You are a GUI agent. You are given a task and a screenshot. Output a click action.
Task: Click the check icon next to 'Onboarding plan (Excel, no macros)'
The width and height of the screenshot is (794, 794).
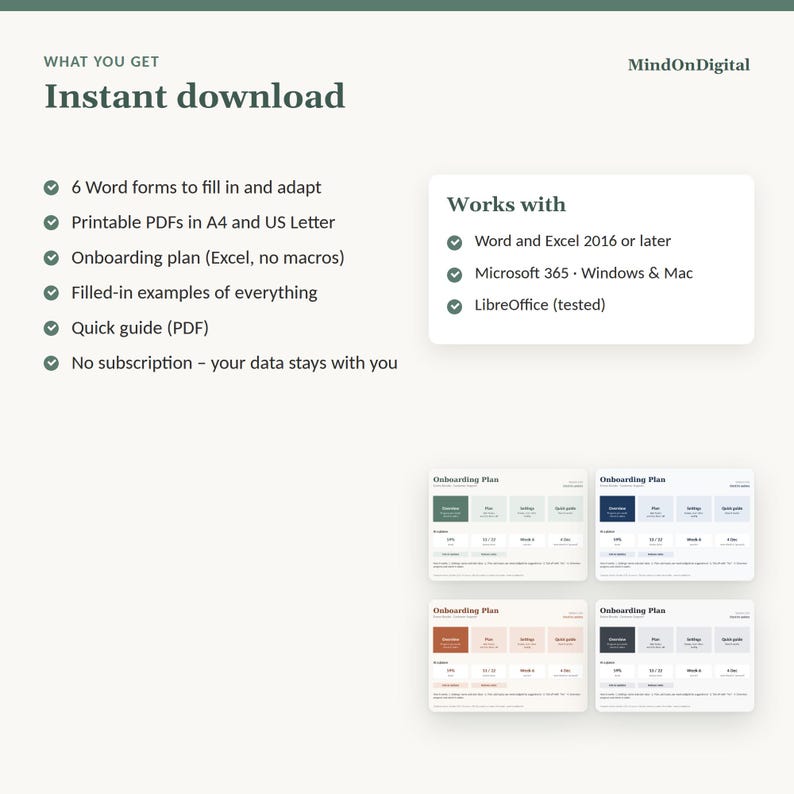51,258
